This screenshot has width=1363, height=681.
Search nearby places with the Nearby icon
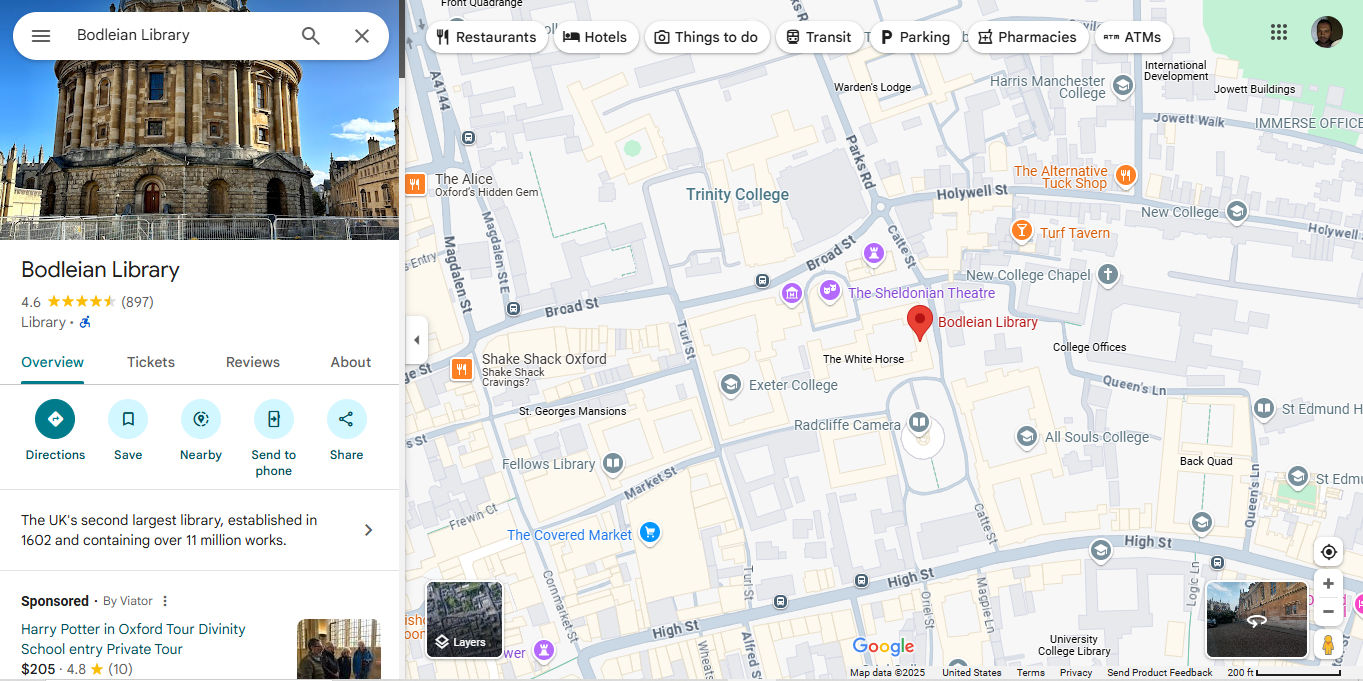tap(200, 430)
